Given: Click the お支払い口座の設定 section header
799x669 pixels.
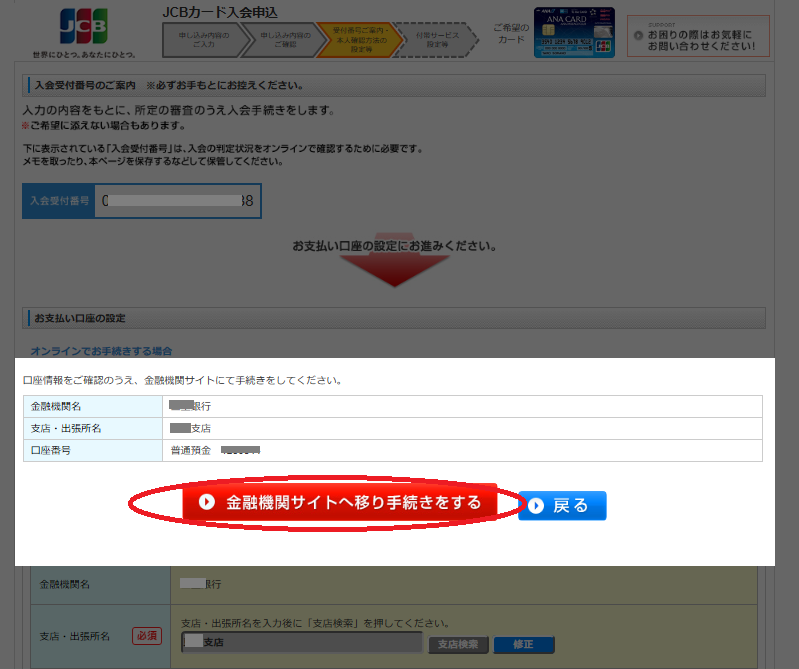Looking at the screenshot, I should (394, 318).
